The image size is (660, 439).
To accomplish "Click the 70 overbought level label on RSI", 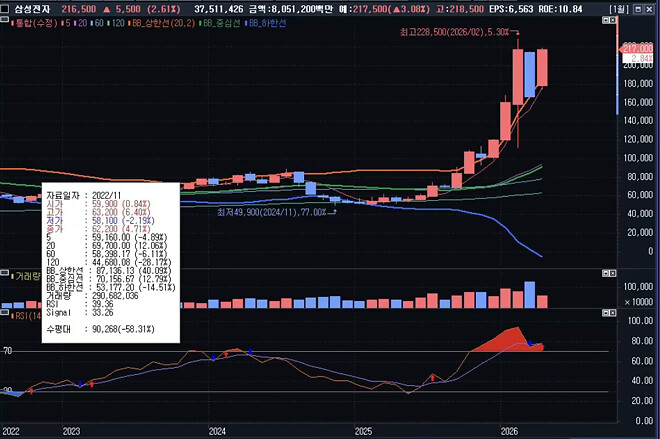I will coord(7,351).
